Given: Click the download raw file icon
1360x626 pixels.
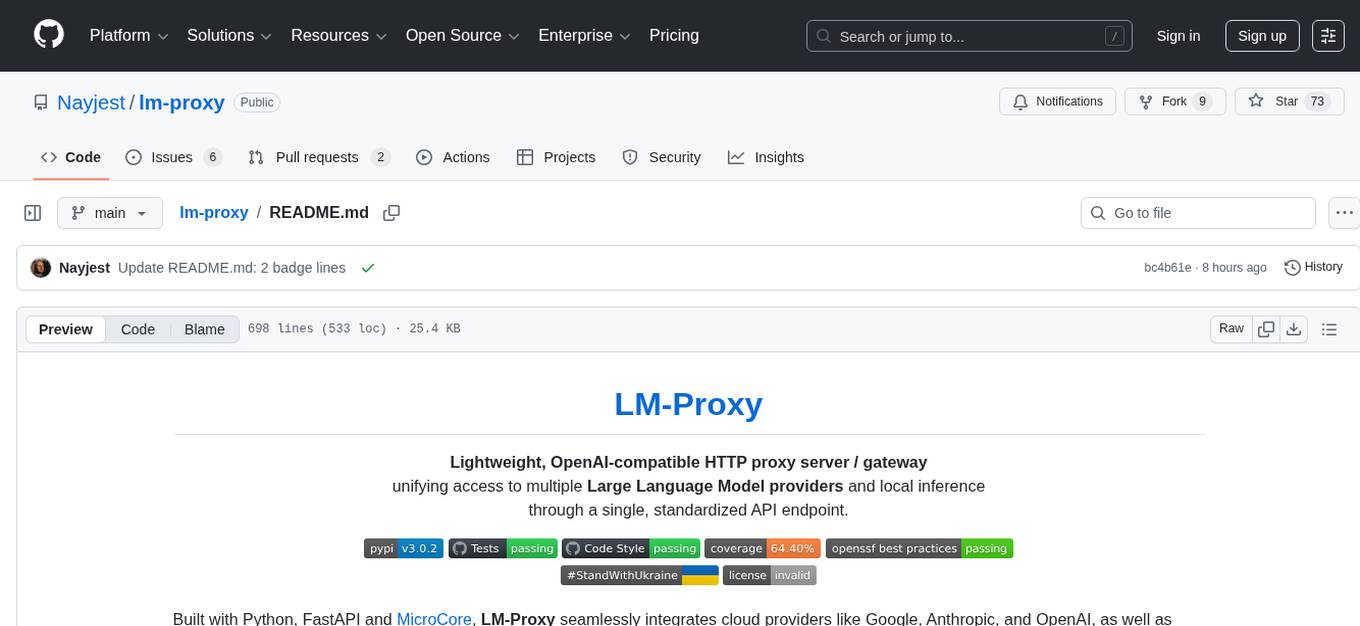Looking at the screenshot, I should point(1294,328).
